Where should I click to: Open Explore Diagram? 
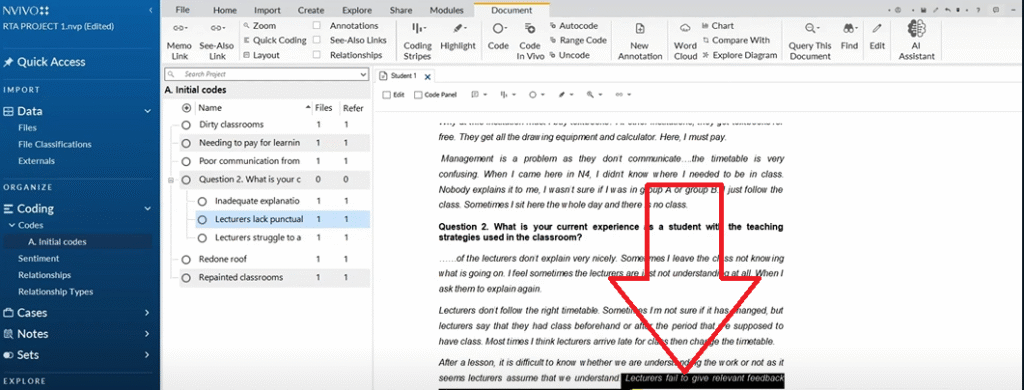740,56
